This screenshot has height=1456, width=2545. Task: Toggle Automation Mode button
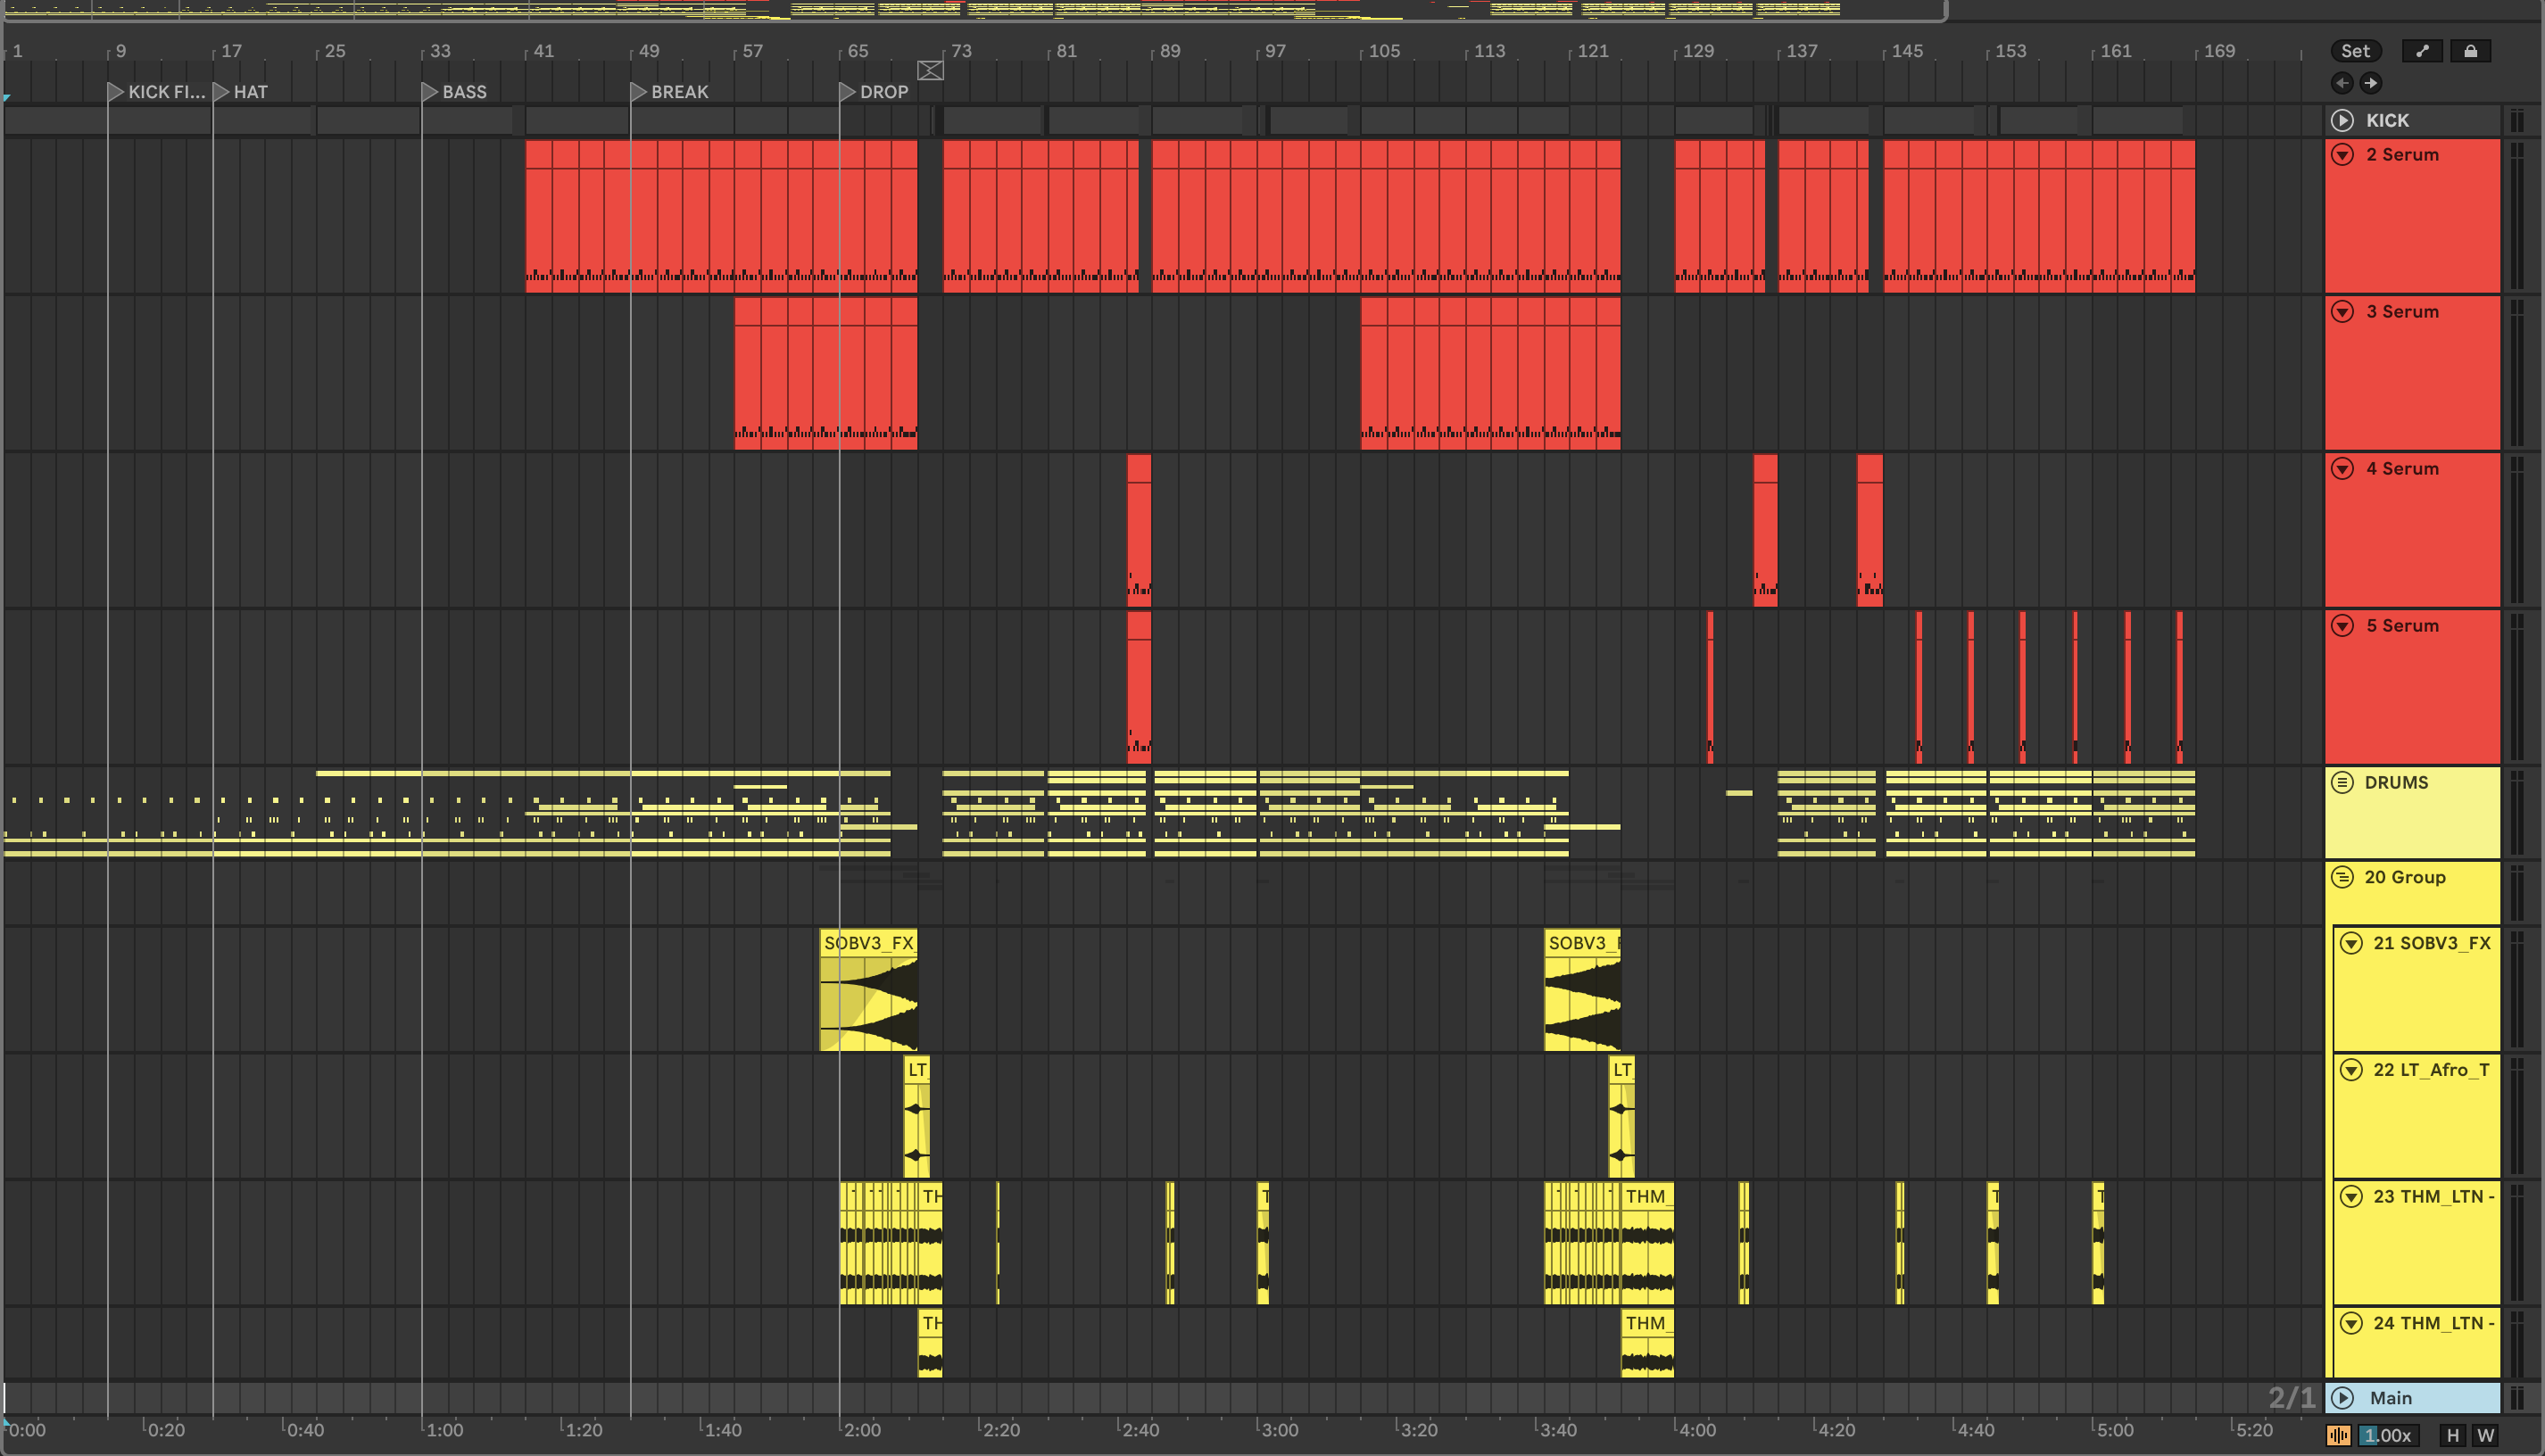[x=2422, y=51]
